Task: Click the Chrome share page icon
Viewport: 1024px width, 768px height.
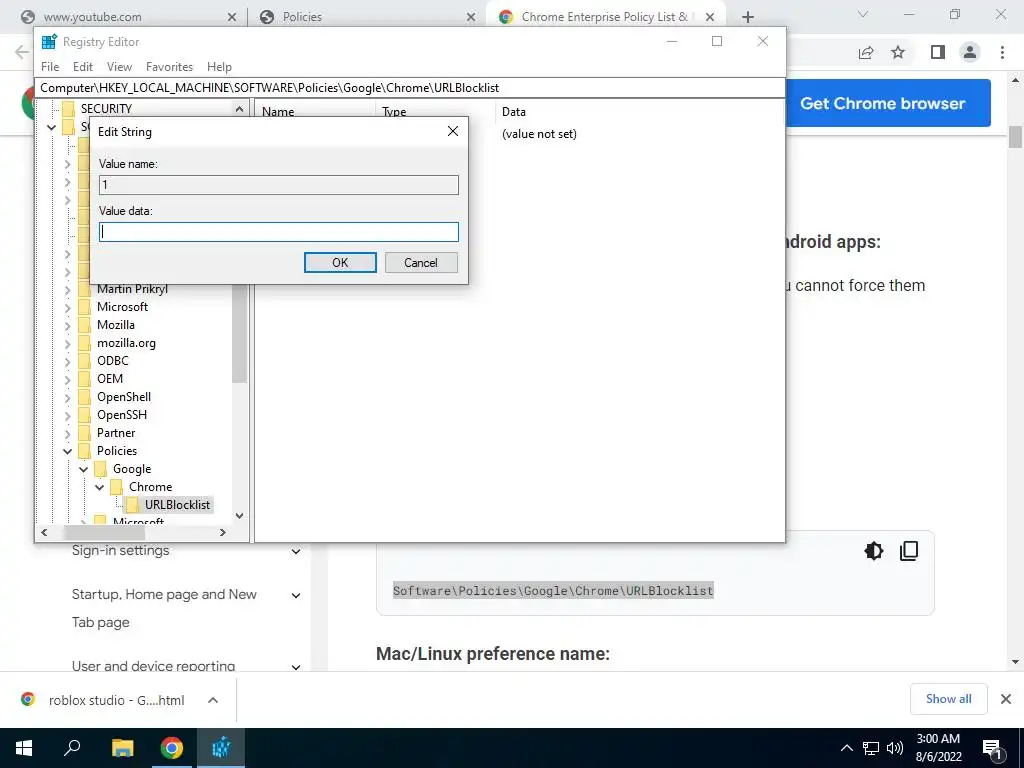Action: tap(866, 52)
